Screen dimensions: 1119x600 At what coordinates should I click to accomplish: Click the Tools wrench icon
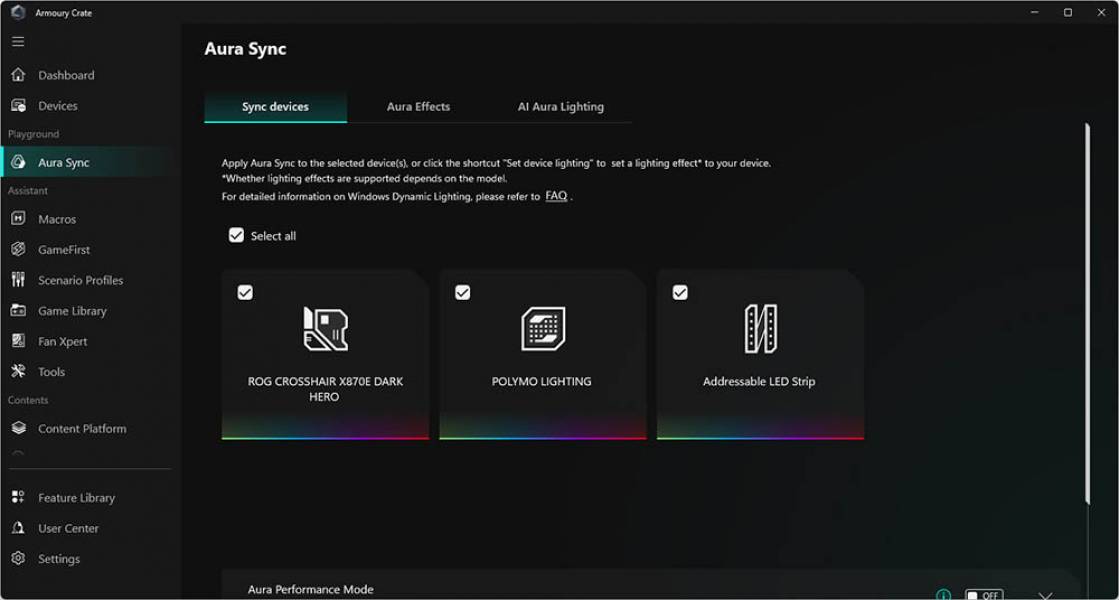(x=19, y=371)
